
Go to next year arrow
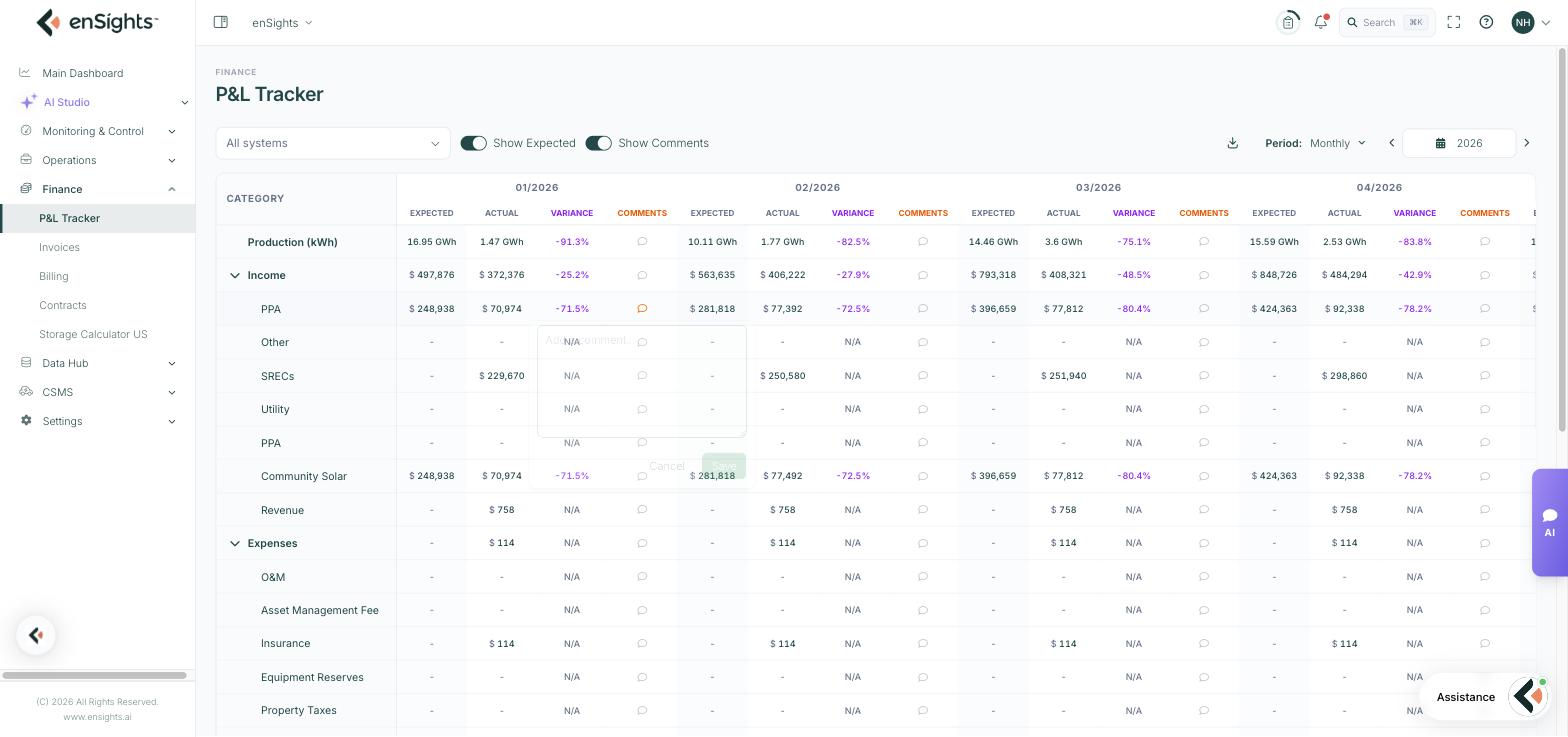click(1527, 143)
